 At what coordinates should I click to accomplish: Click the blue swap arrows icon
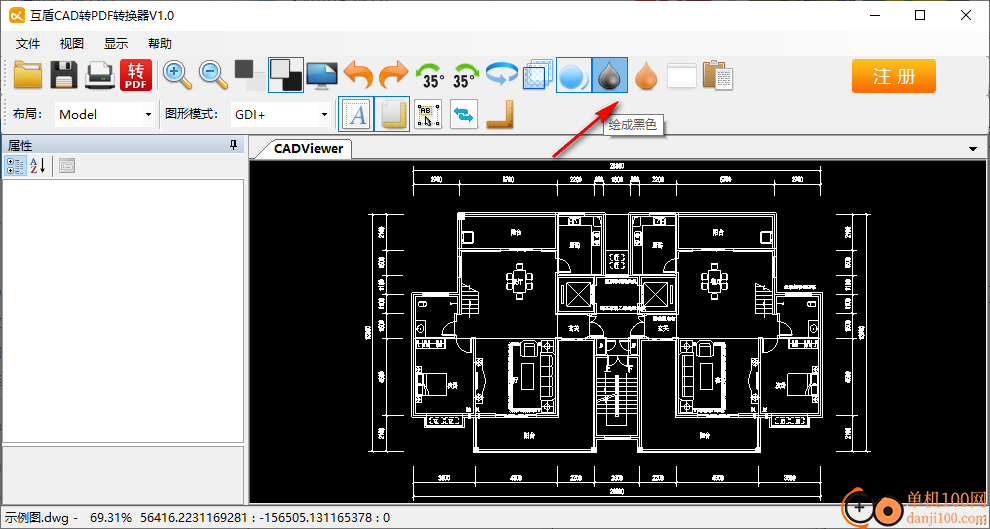pos(464,114)
